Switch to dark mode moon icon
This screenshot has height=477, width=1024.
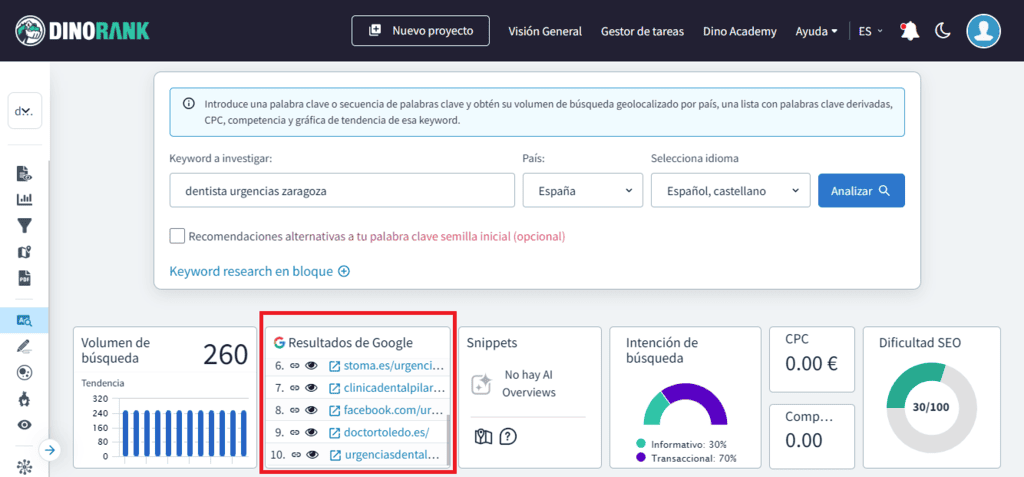click(942, 31)
